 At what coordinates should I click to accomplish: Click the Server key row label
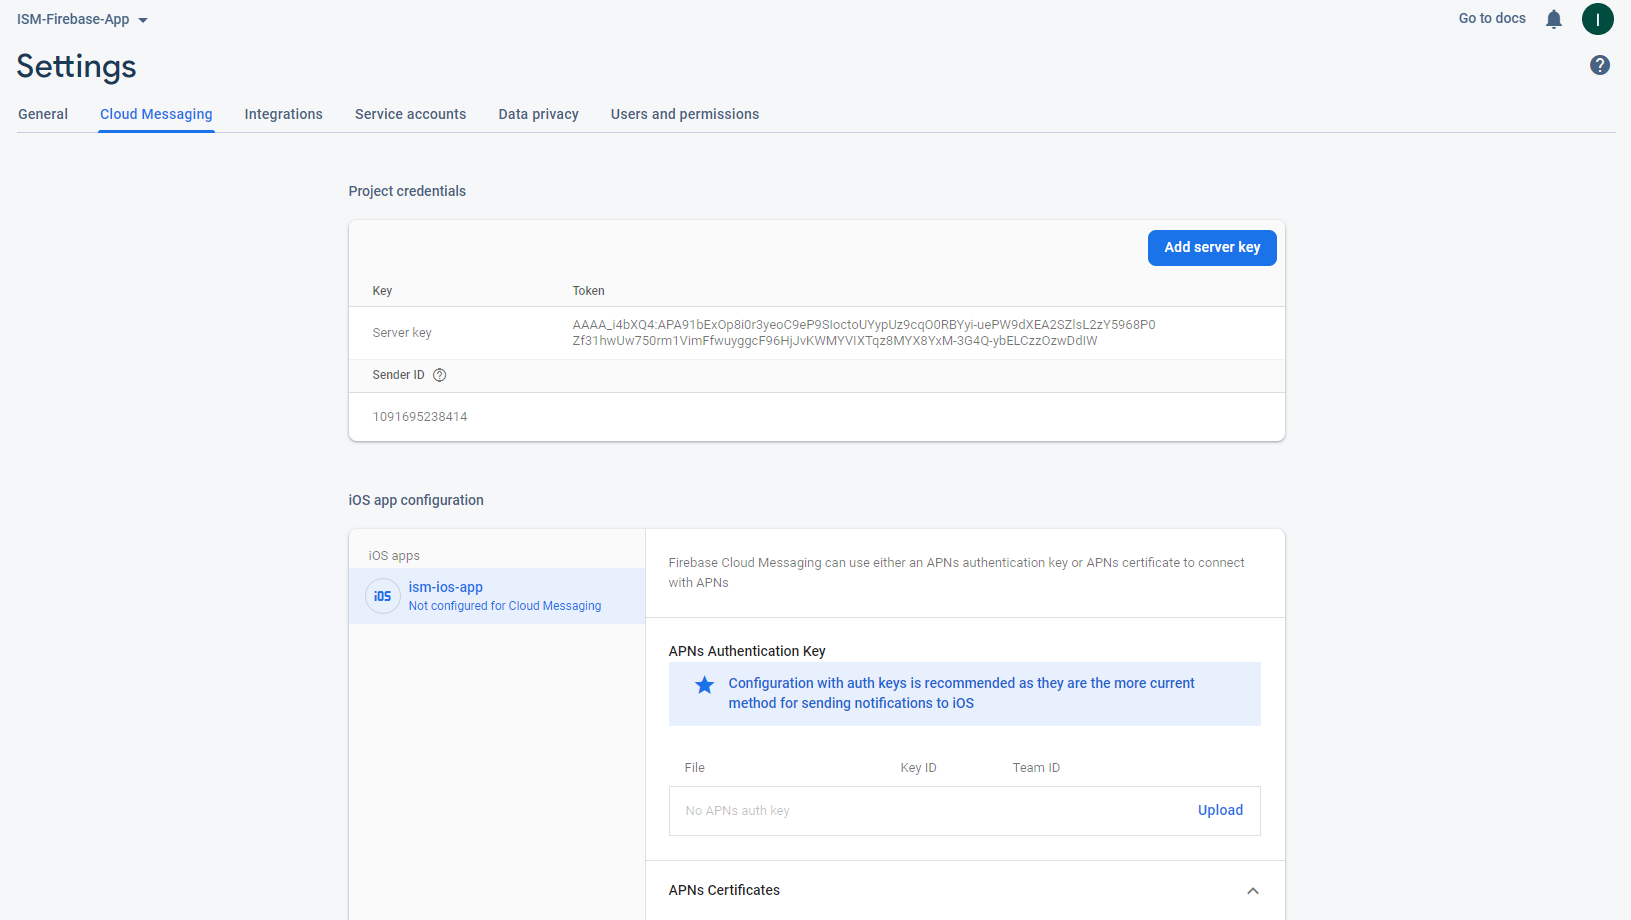[402, 333]
